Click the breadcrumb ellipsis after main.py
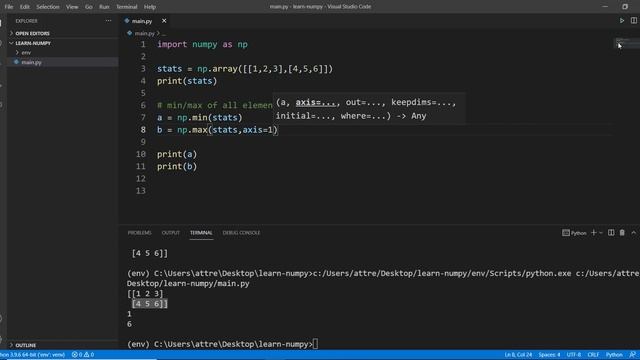The image size is (640, 360). [164, 33]
